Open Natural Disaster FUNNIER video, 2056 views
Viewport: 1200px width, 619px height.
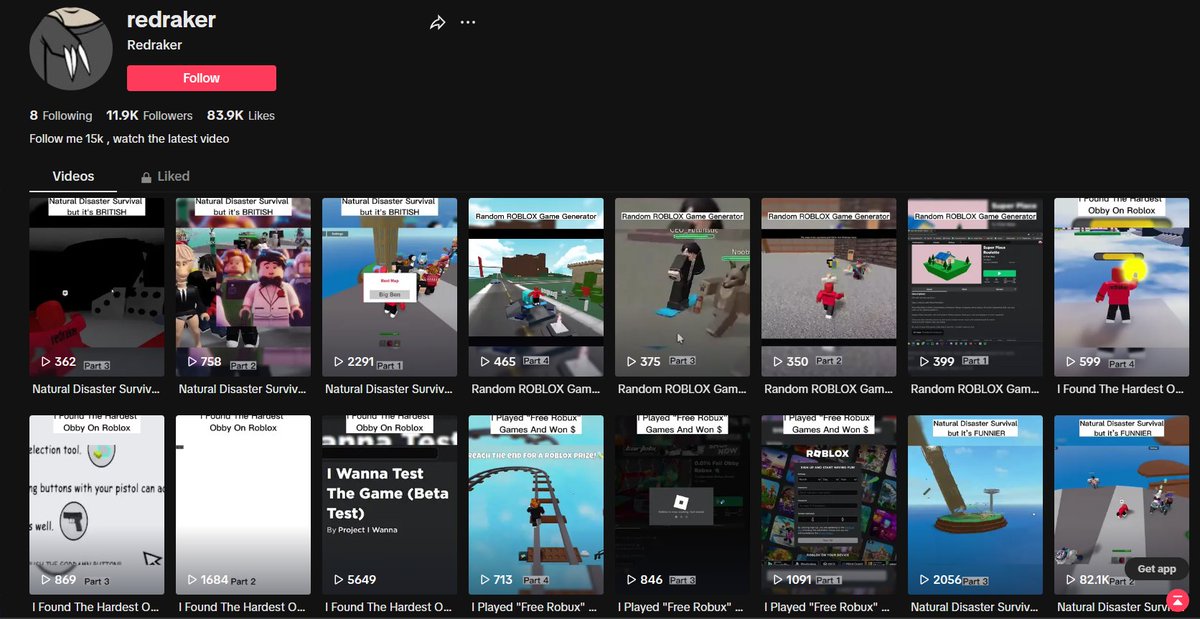[975, 505]
